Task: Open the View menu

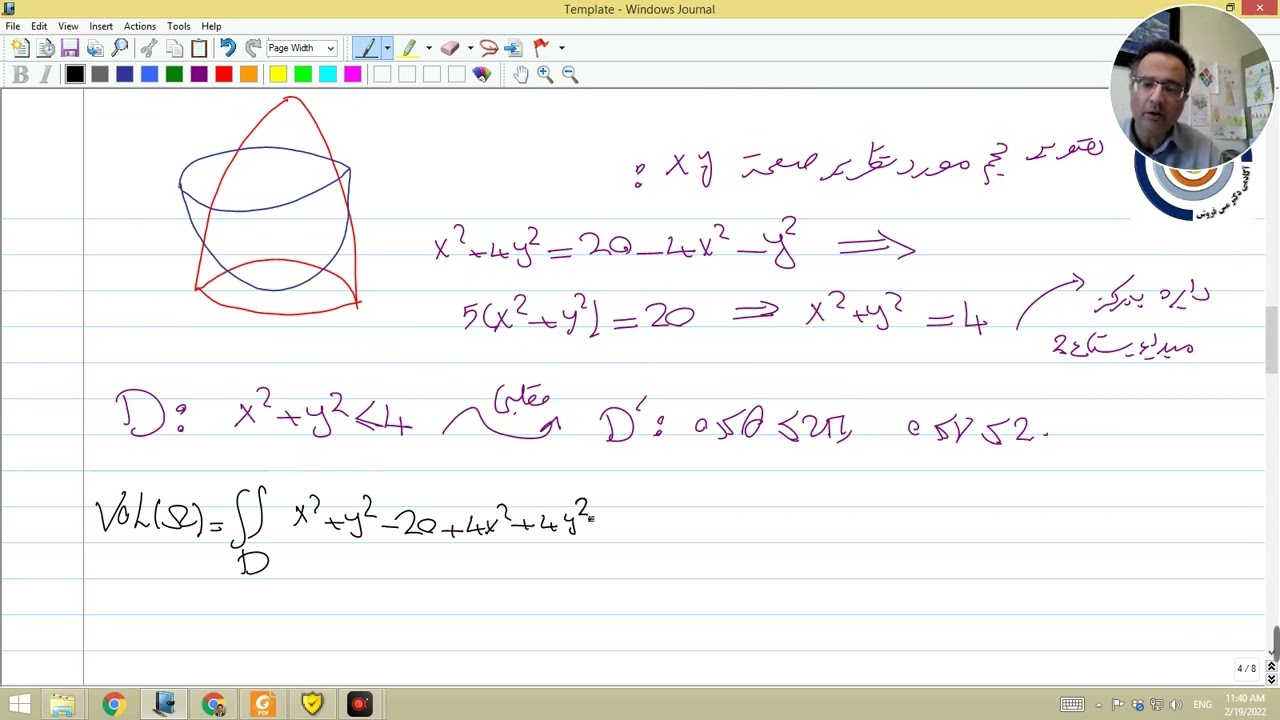Action: coord(68,26)
